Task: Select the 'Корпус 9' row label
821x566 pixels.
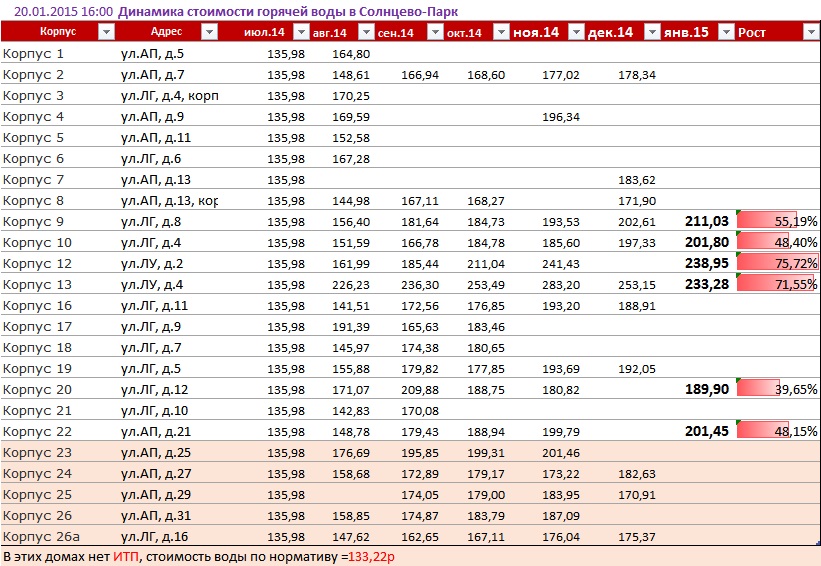Action: tap(33, 221)
